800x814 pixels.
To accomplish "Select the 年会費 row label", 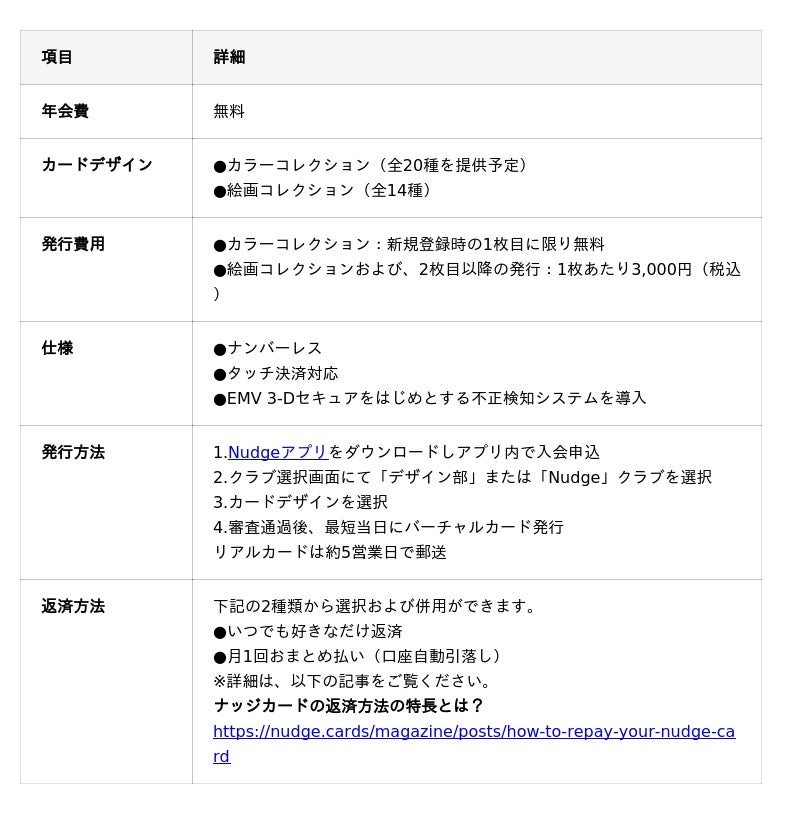I will click(65, 112).
